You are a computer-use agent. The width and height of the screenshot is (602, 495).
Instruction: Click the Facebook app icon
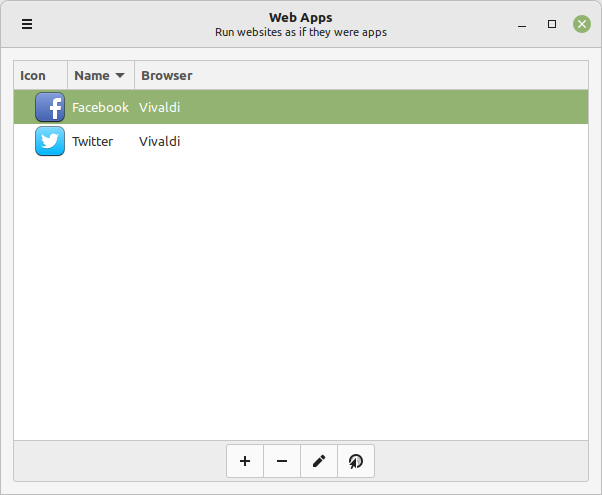50,107
